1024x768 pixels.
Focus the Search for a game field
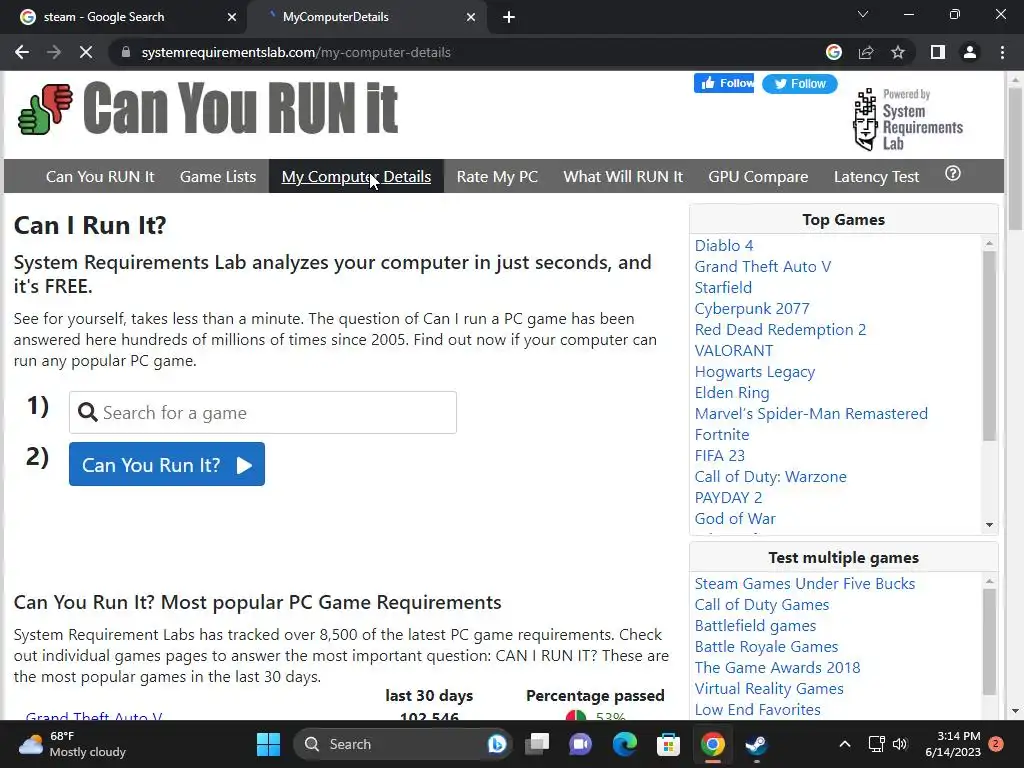click(263, 413)
